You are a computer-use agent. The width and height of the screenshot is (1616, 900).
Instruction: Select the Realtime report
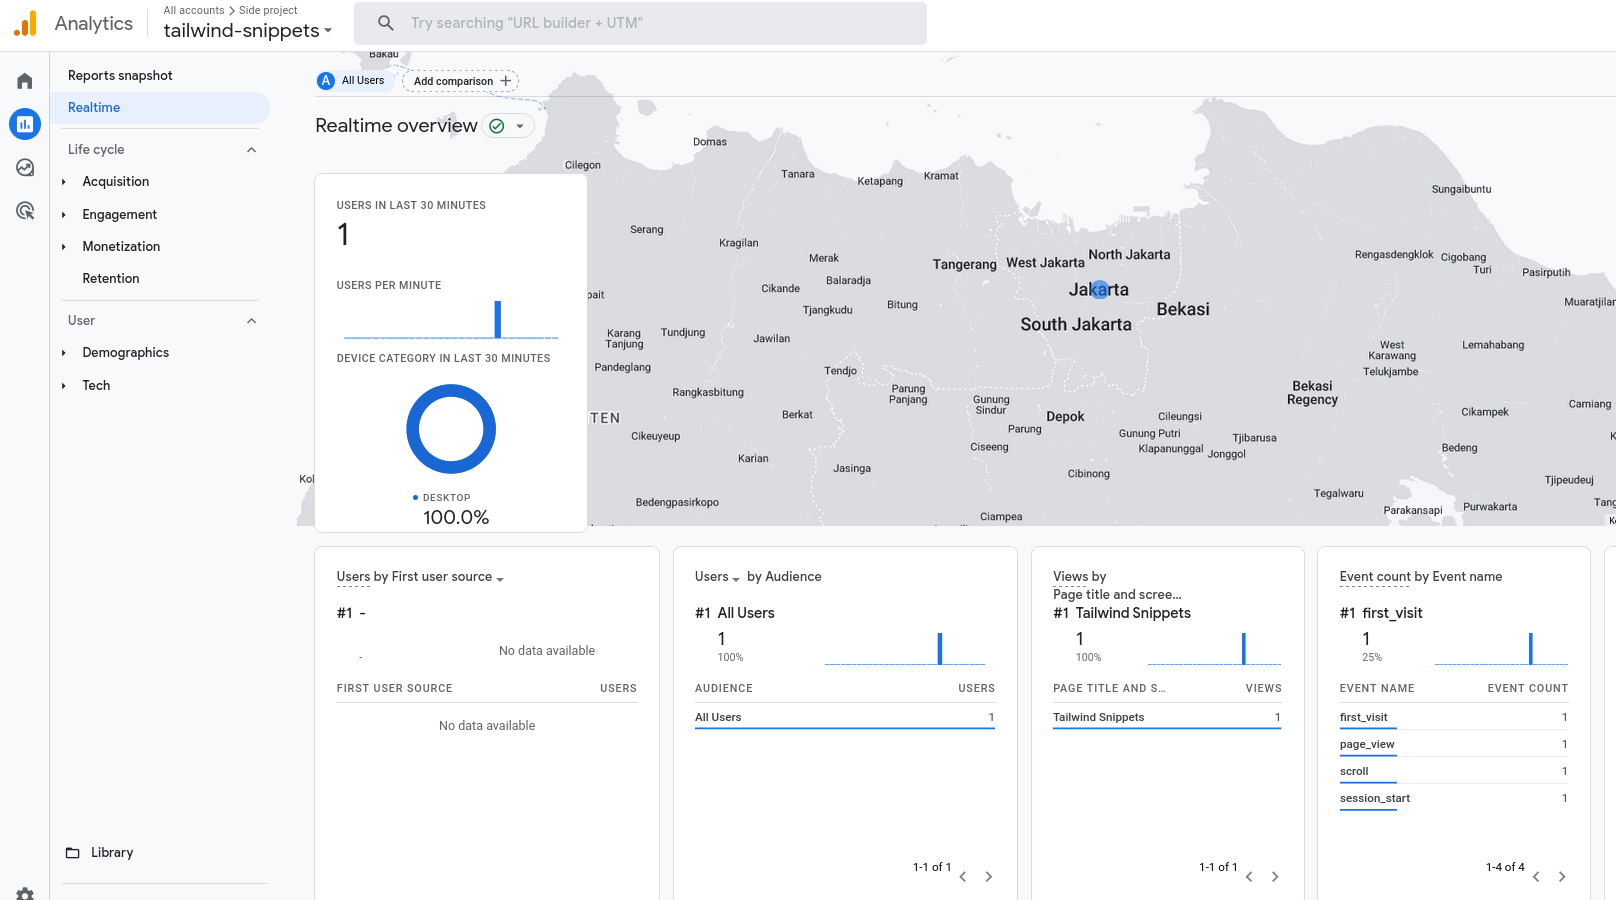point(94,108)
